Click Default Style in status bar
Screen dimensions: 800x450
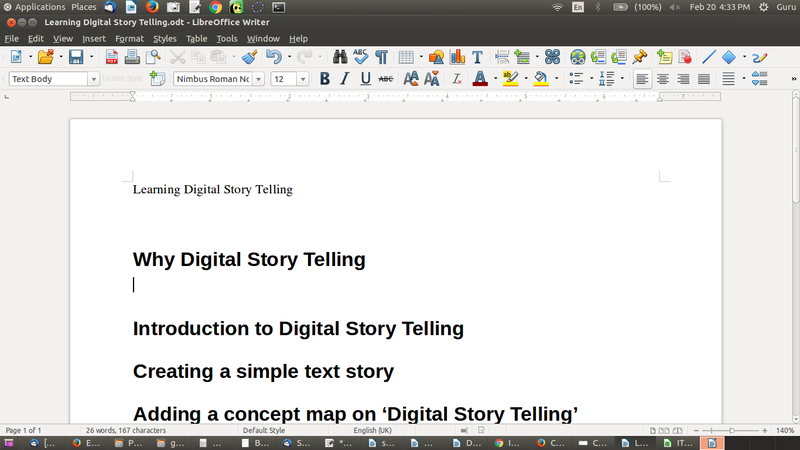264,431
